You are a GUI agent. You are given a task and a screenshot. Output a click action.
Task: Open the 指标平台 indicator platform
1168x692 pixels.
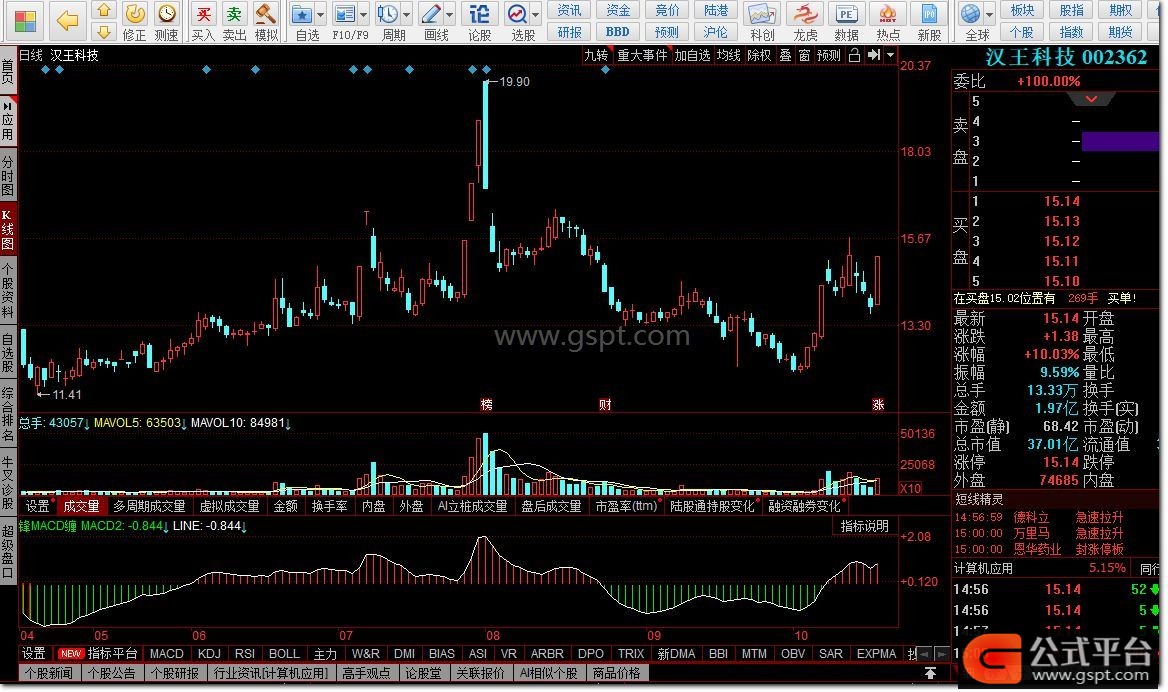112,654
